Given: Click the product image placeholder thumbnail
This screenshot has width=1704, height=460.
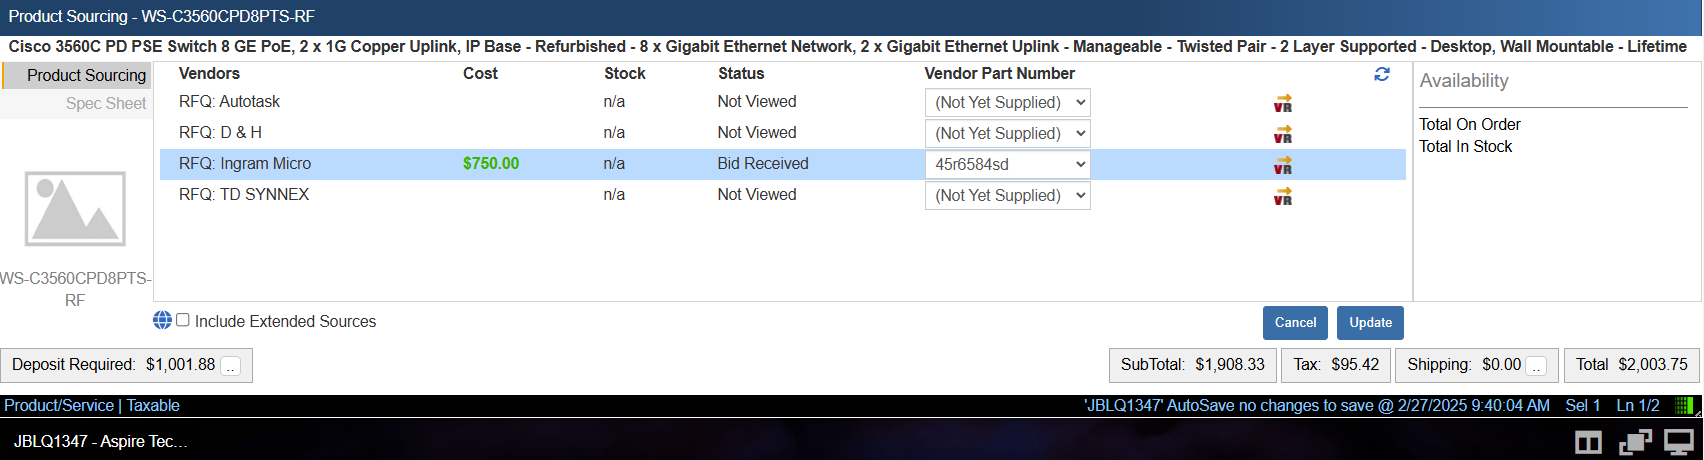Looking at the screenshot, I should pos(75,208).
